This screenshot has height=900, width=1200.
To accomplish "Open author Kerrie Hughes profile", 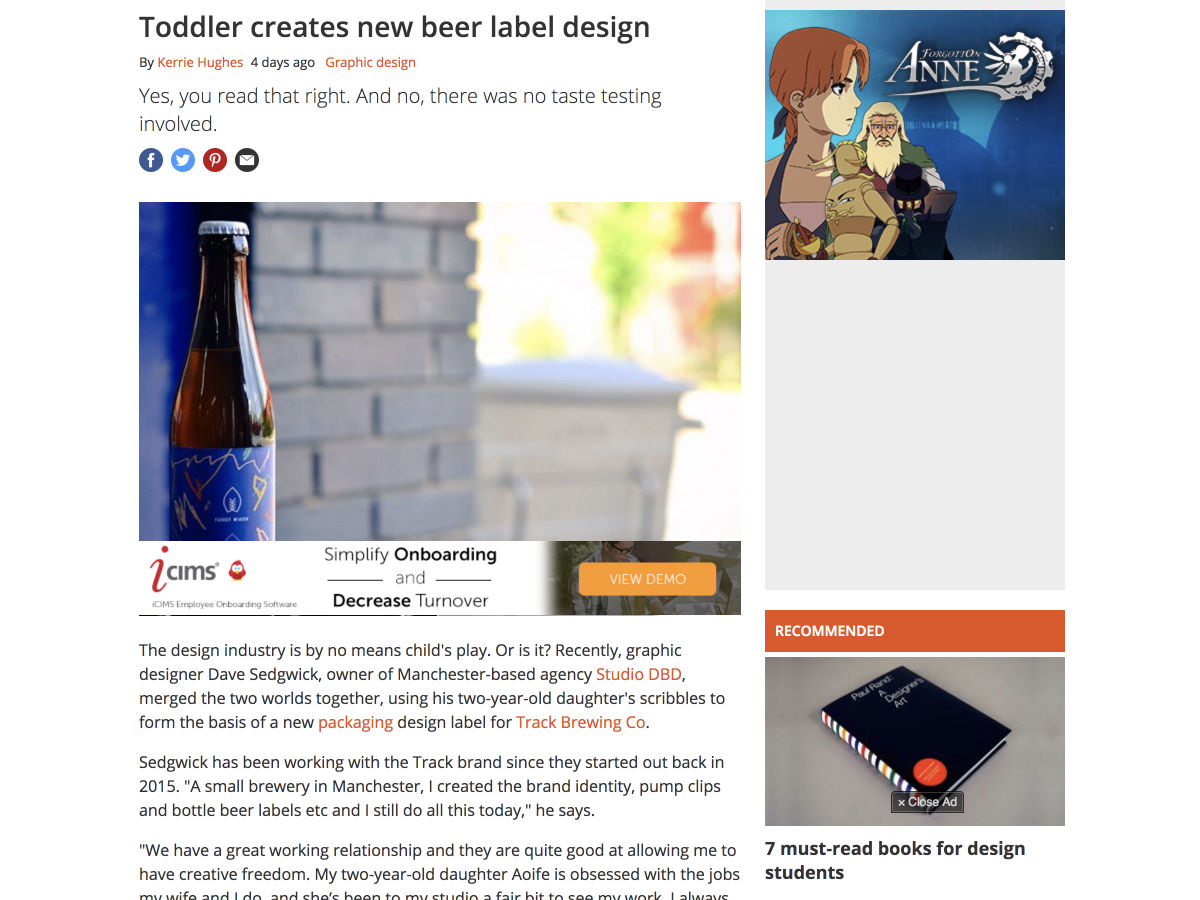I will [x=200, y=62].
